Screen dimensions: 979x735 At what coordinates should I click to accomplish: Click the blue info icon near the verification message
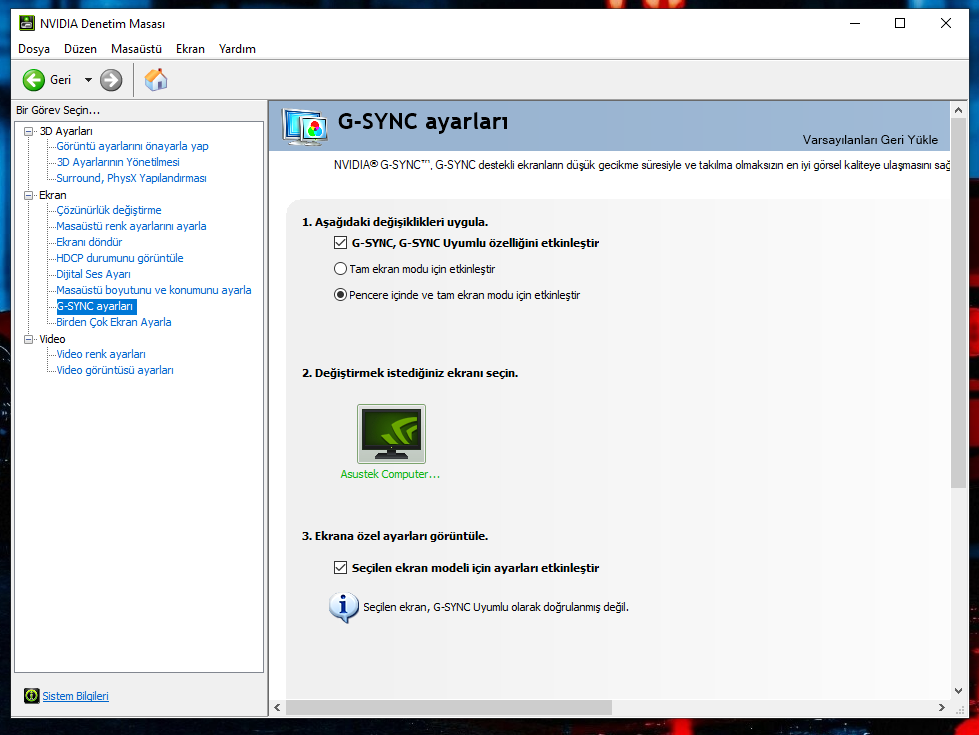pyautogui.click(x=343, y=607)
